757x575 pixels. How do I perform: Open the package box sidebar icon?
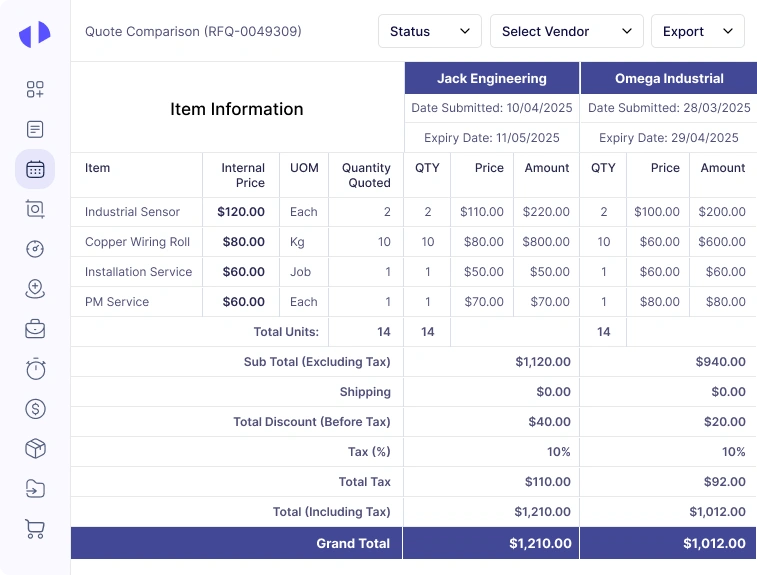[x=35, y=449]
